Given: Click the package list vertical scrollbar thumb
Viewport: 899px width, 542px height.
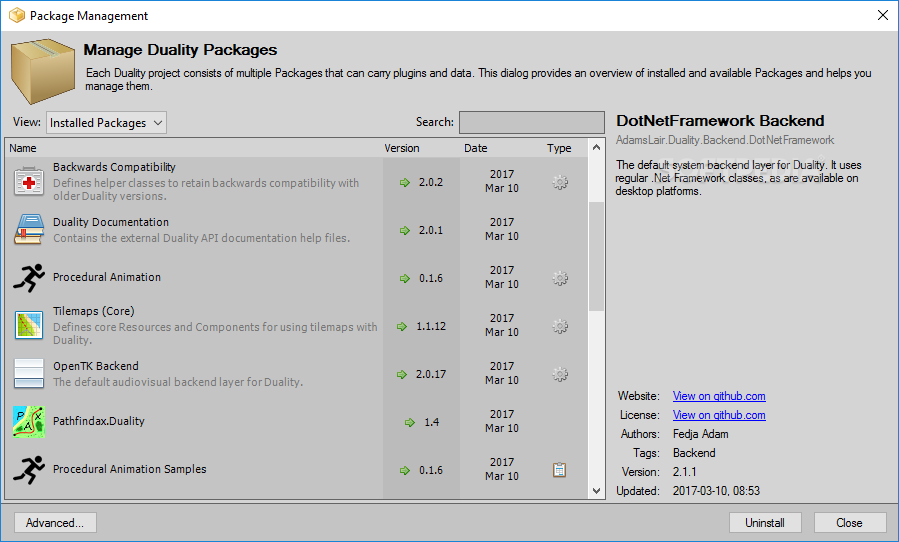Looking at the screenshot, I should click(596, 256).
